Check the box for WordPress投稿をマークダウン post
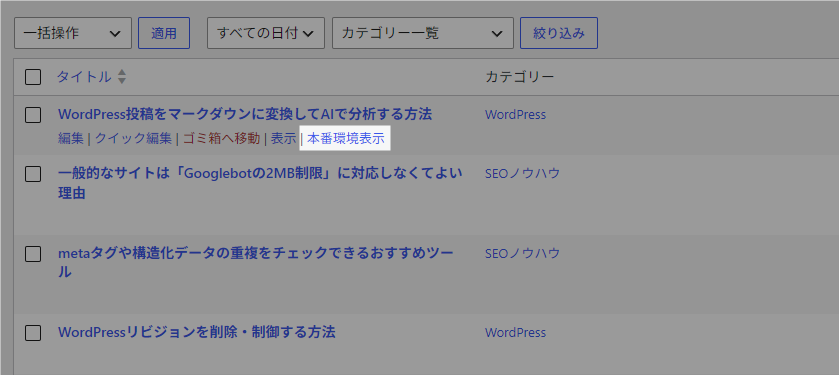The width and height of the screenshot is (839, 375). (x=33, y=114)
